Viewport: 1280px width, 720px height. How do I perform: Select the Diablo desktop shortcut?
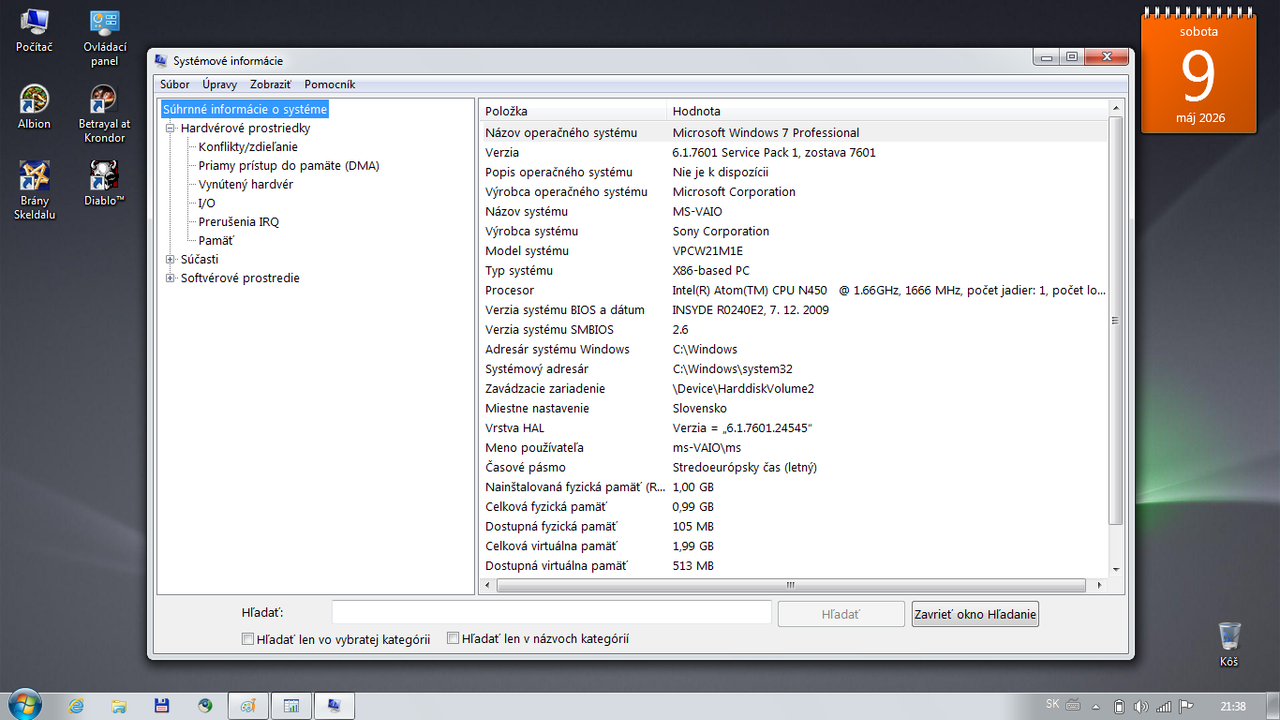point(104,184)
